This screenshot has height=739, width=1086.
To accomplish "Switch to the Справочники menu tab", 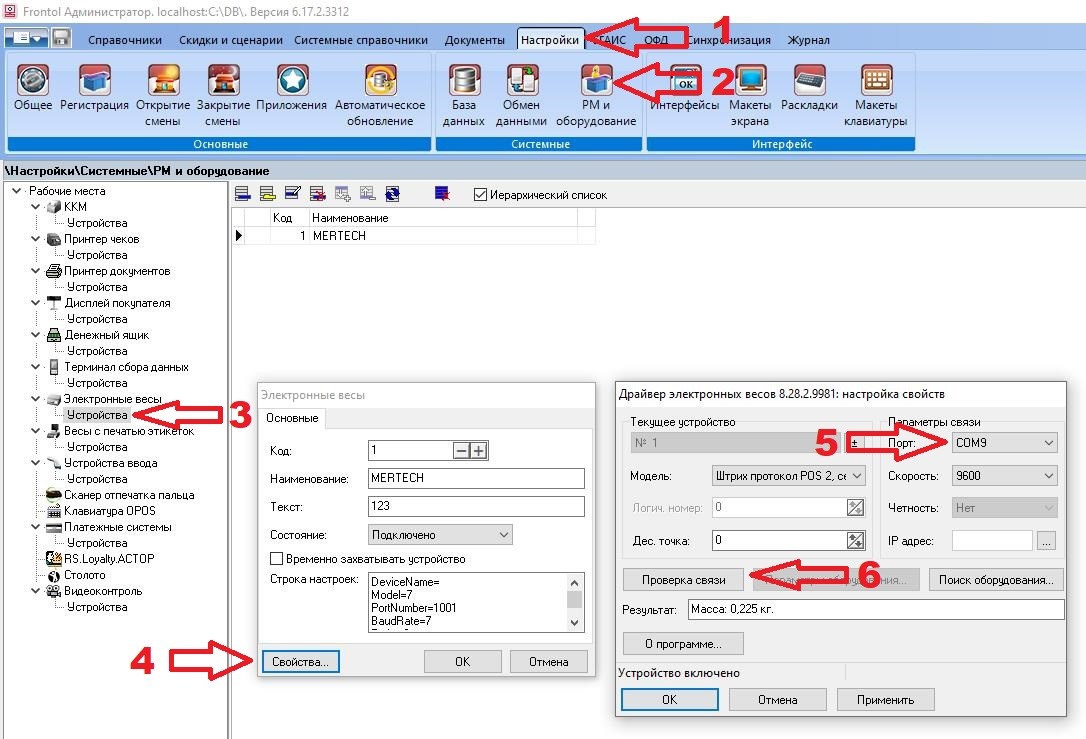I will (x=125, y=40).
